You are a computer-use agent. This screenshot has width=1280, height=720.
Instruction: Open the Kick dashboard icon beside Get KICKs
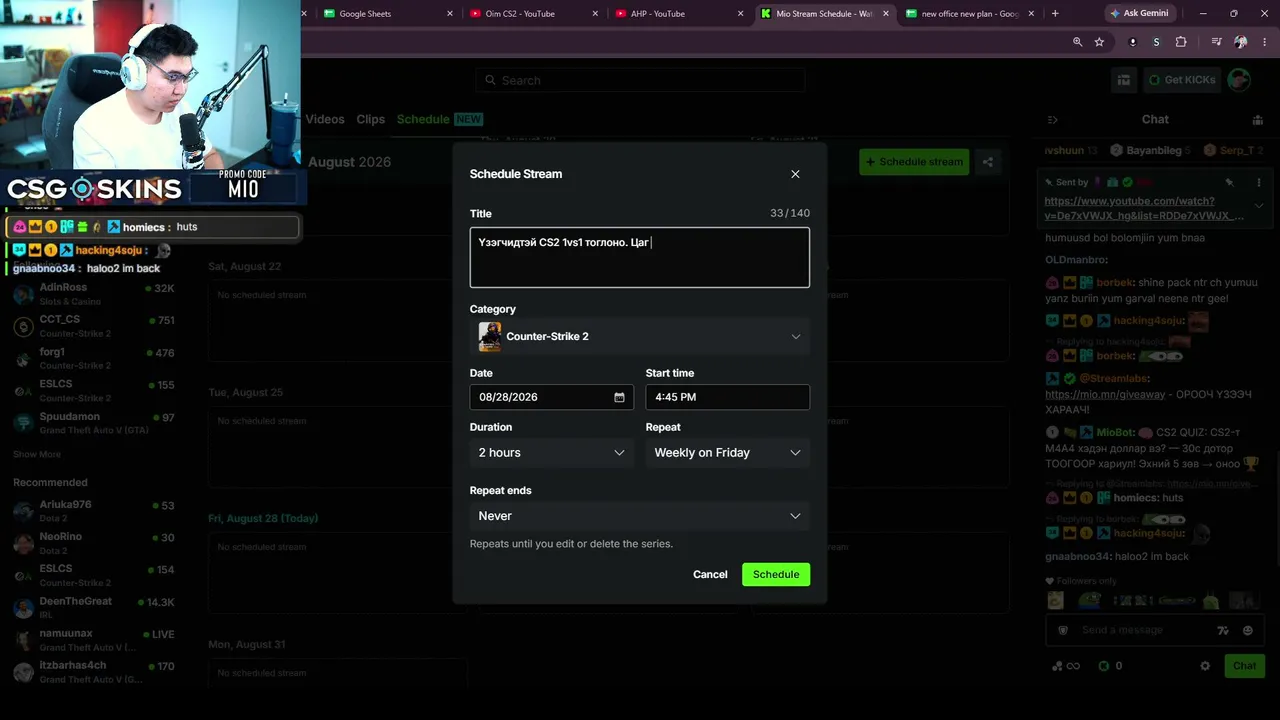pos(1124,80)
